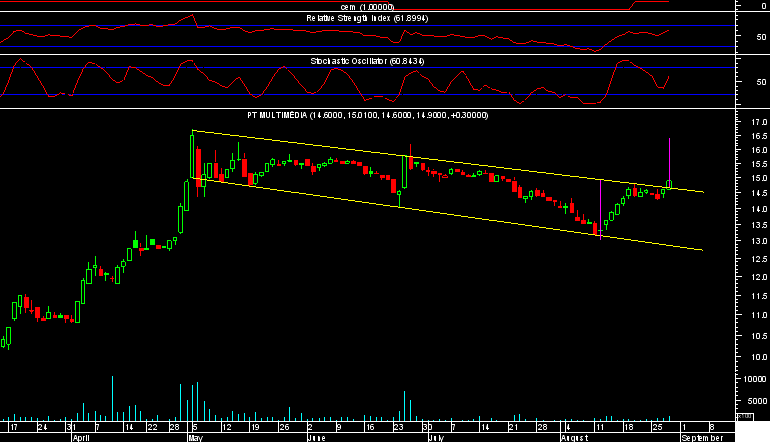Click the 50 level on Stochastic axis

[761, 82]
